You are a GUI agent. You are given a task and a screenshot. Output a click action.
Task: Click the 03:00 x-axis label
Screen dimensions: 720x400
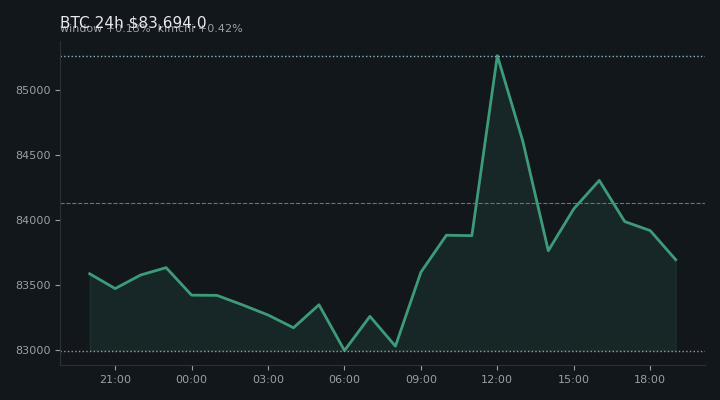[x=268, y=379]
